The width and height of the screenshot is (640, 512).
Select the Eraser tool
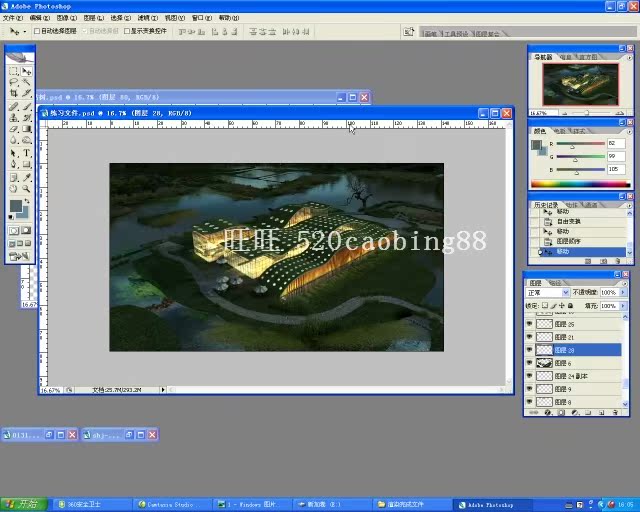pos(13,129)
